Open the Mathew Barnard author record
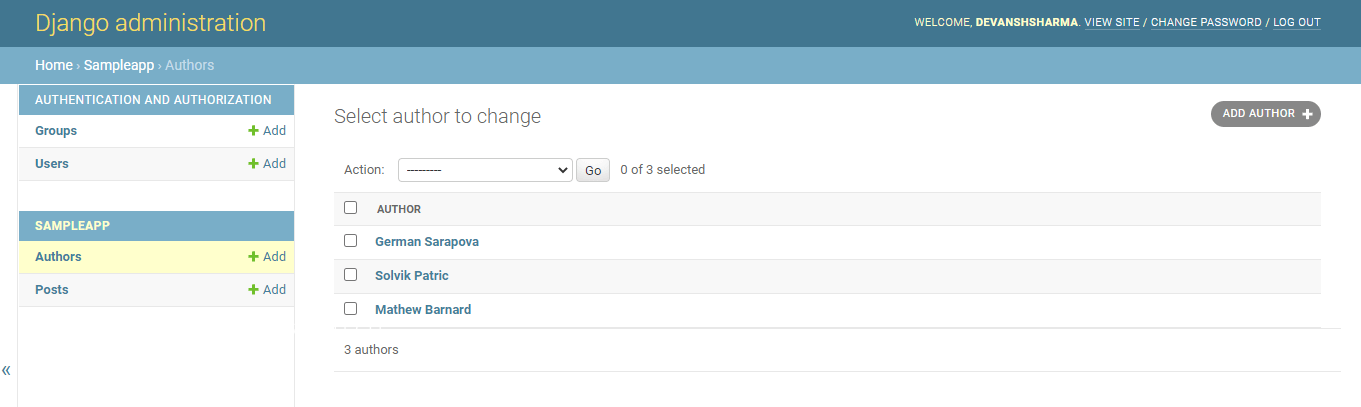 point(423,310)
